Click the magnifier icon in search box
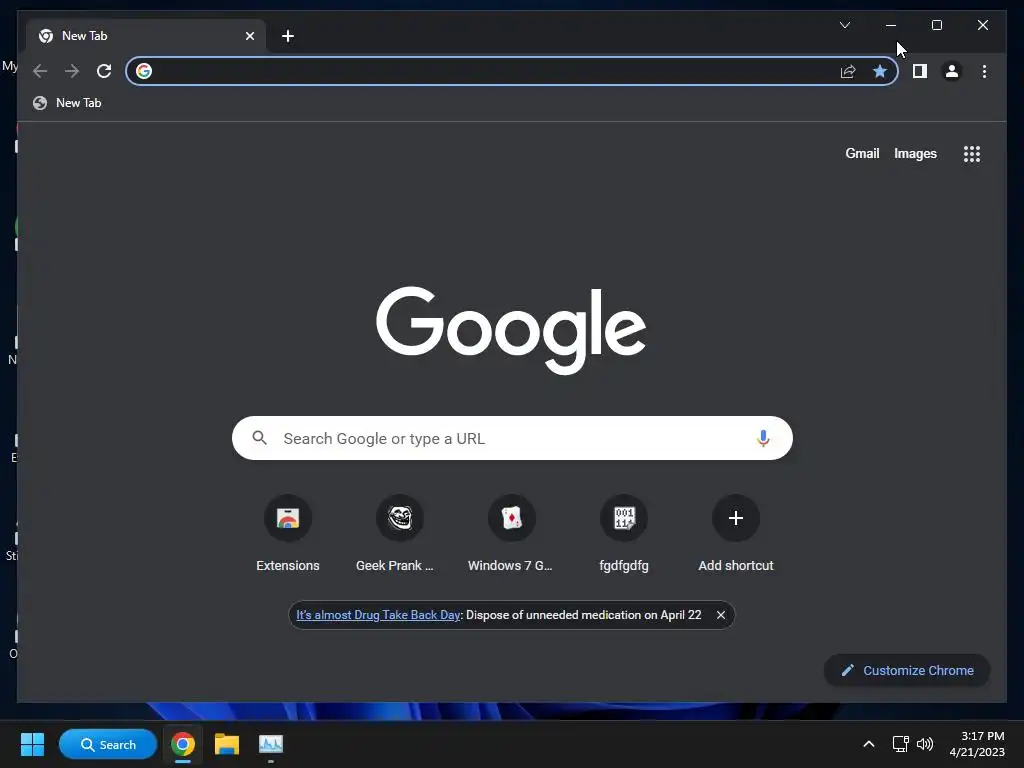The height and width of the screenshot is (768, 1024). 259,438
